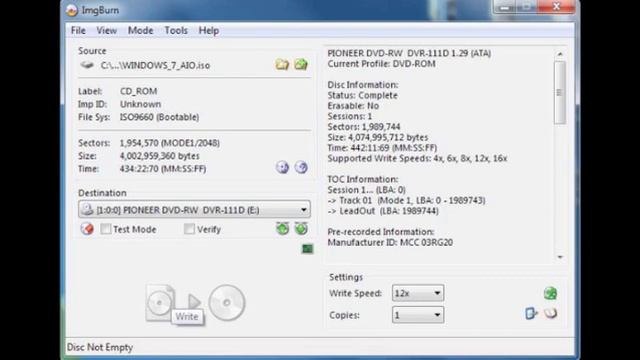Click the blue device icon in Settings
The image size is (640, 360).
[531, 313]
